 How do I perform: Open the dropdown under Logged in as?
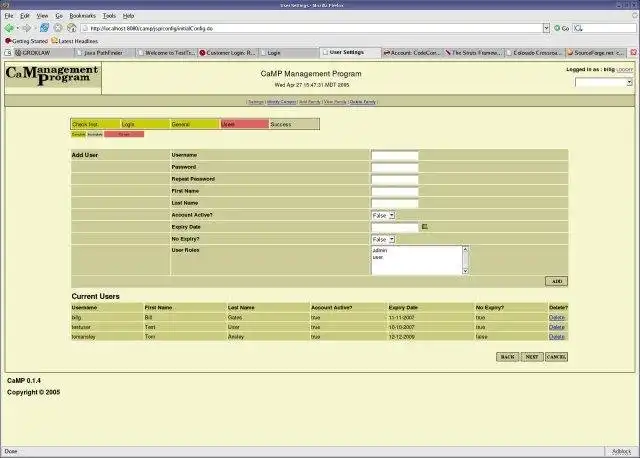pos(604,82)
